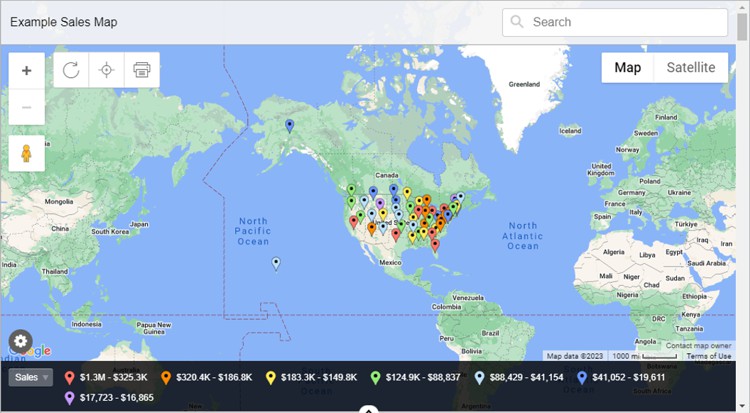Switch to Satellite view
This screenshot has height=413, width=750.
point(691,68)
